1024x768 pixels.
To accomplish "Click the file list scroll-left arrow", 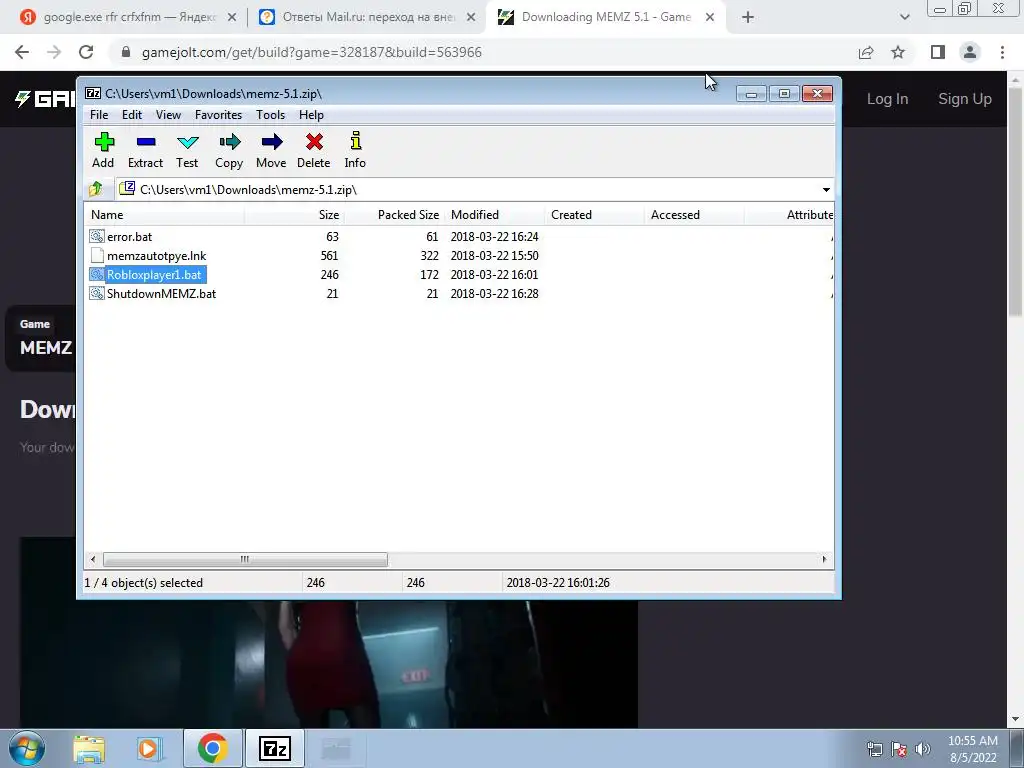I will click(x=93, y=560).
